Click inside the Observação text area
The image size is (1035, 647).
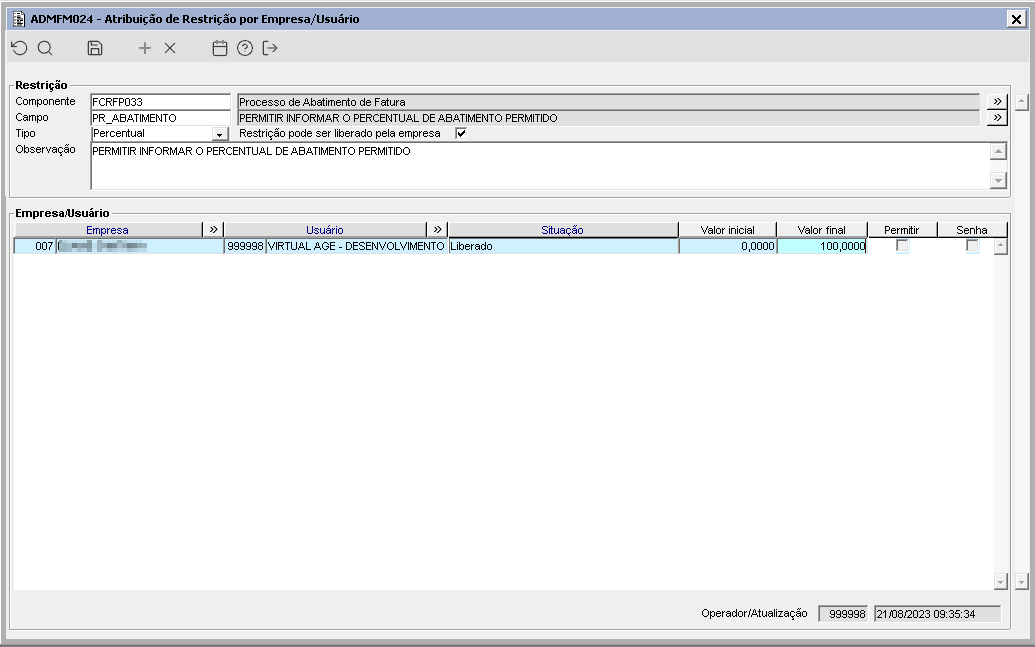(540, 166)
